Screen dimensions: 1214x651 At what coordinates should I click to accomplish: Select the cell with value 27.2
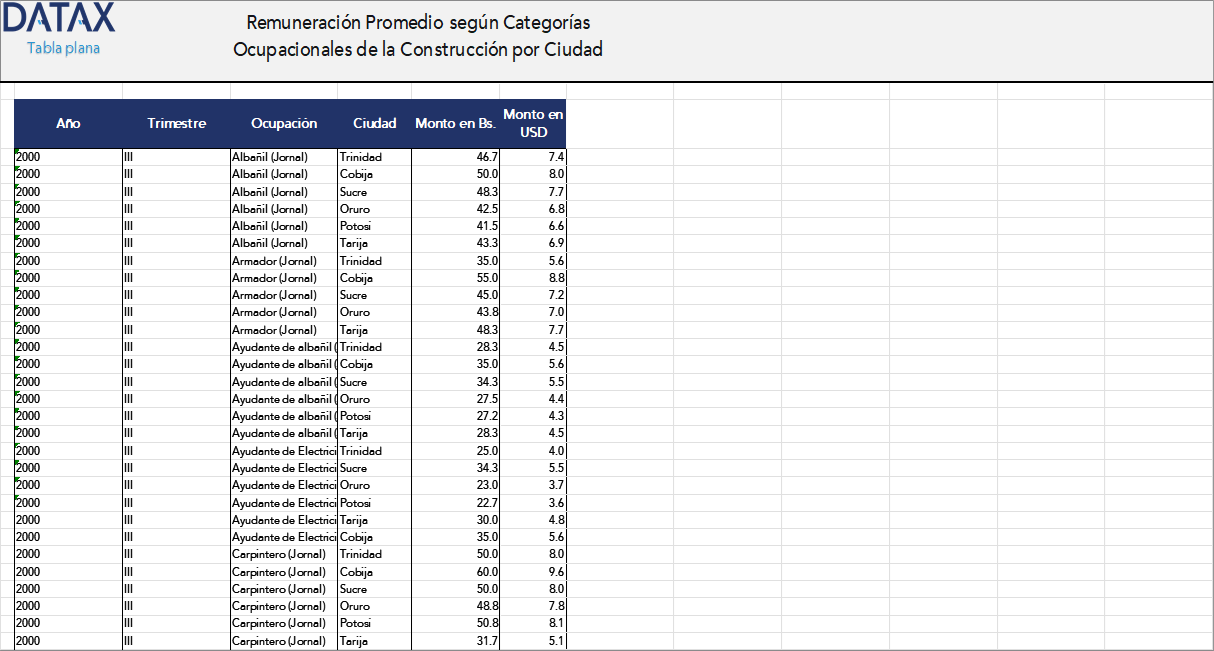pyautogui.click(x=456, y=416)
